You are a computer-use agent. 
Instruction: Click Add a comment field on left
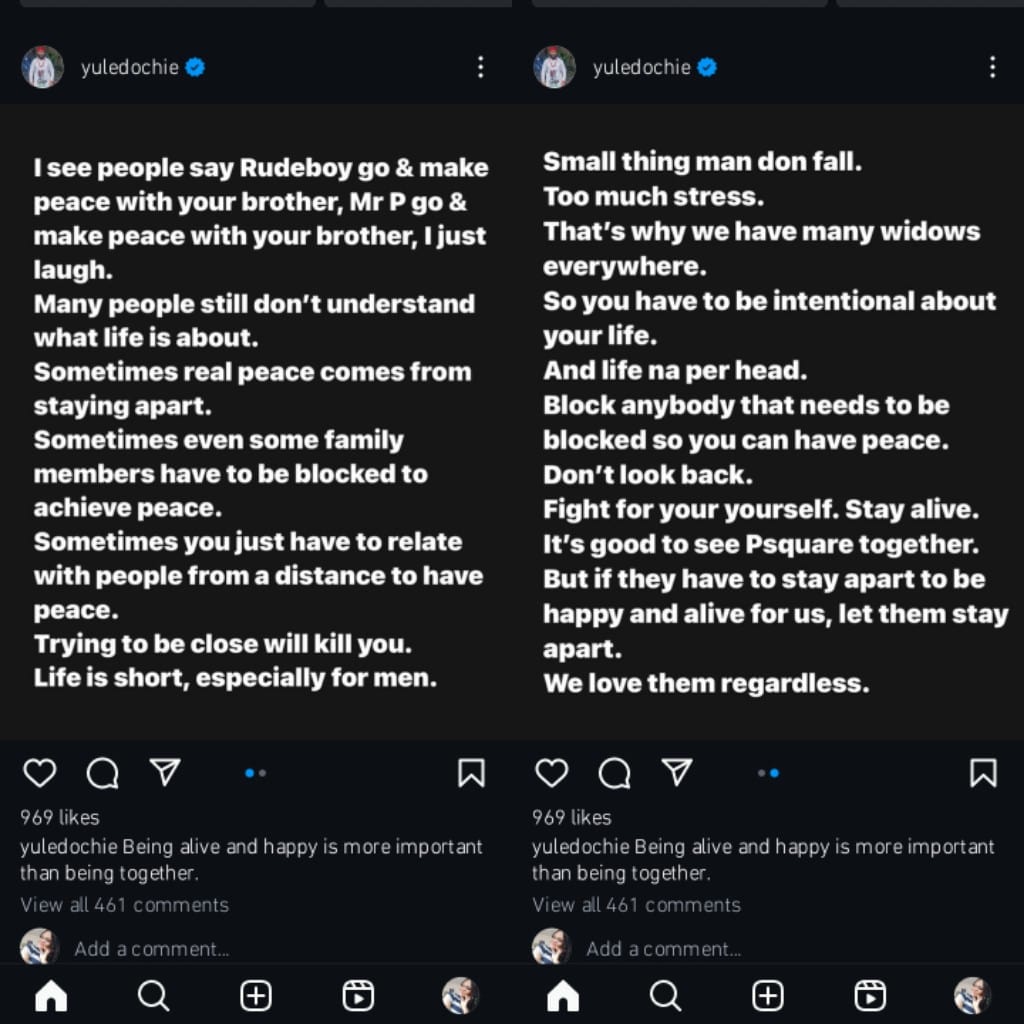click(151, 948)
